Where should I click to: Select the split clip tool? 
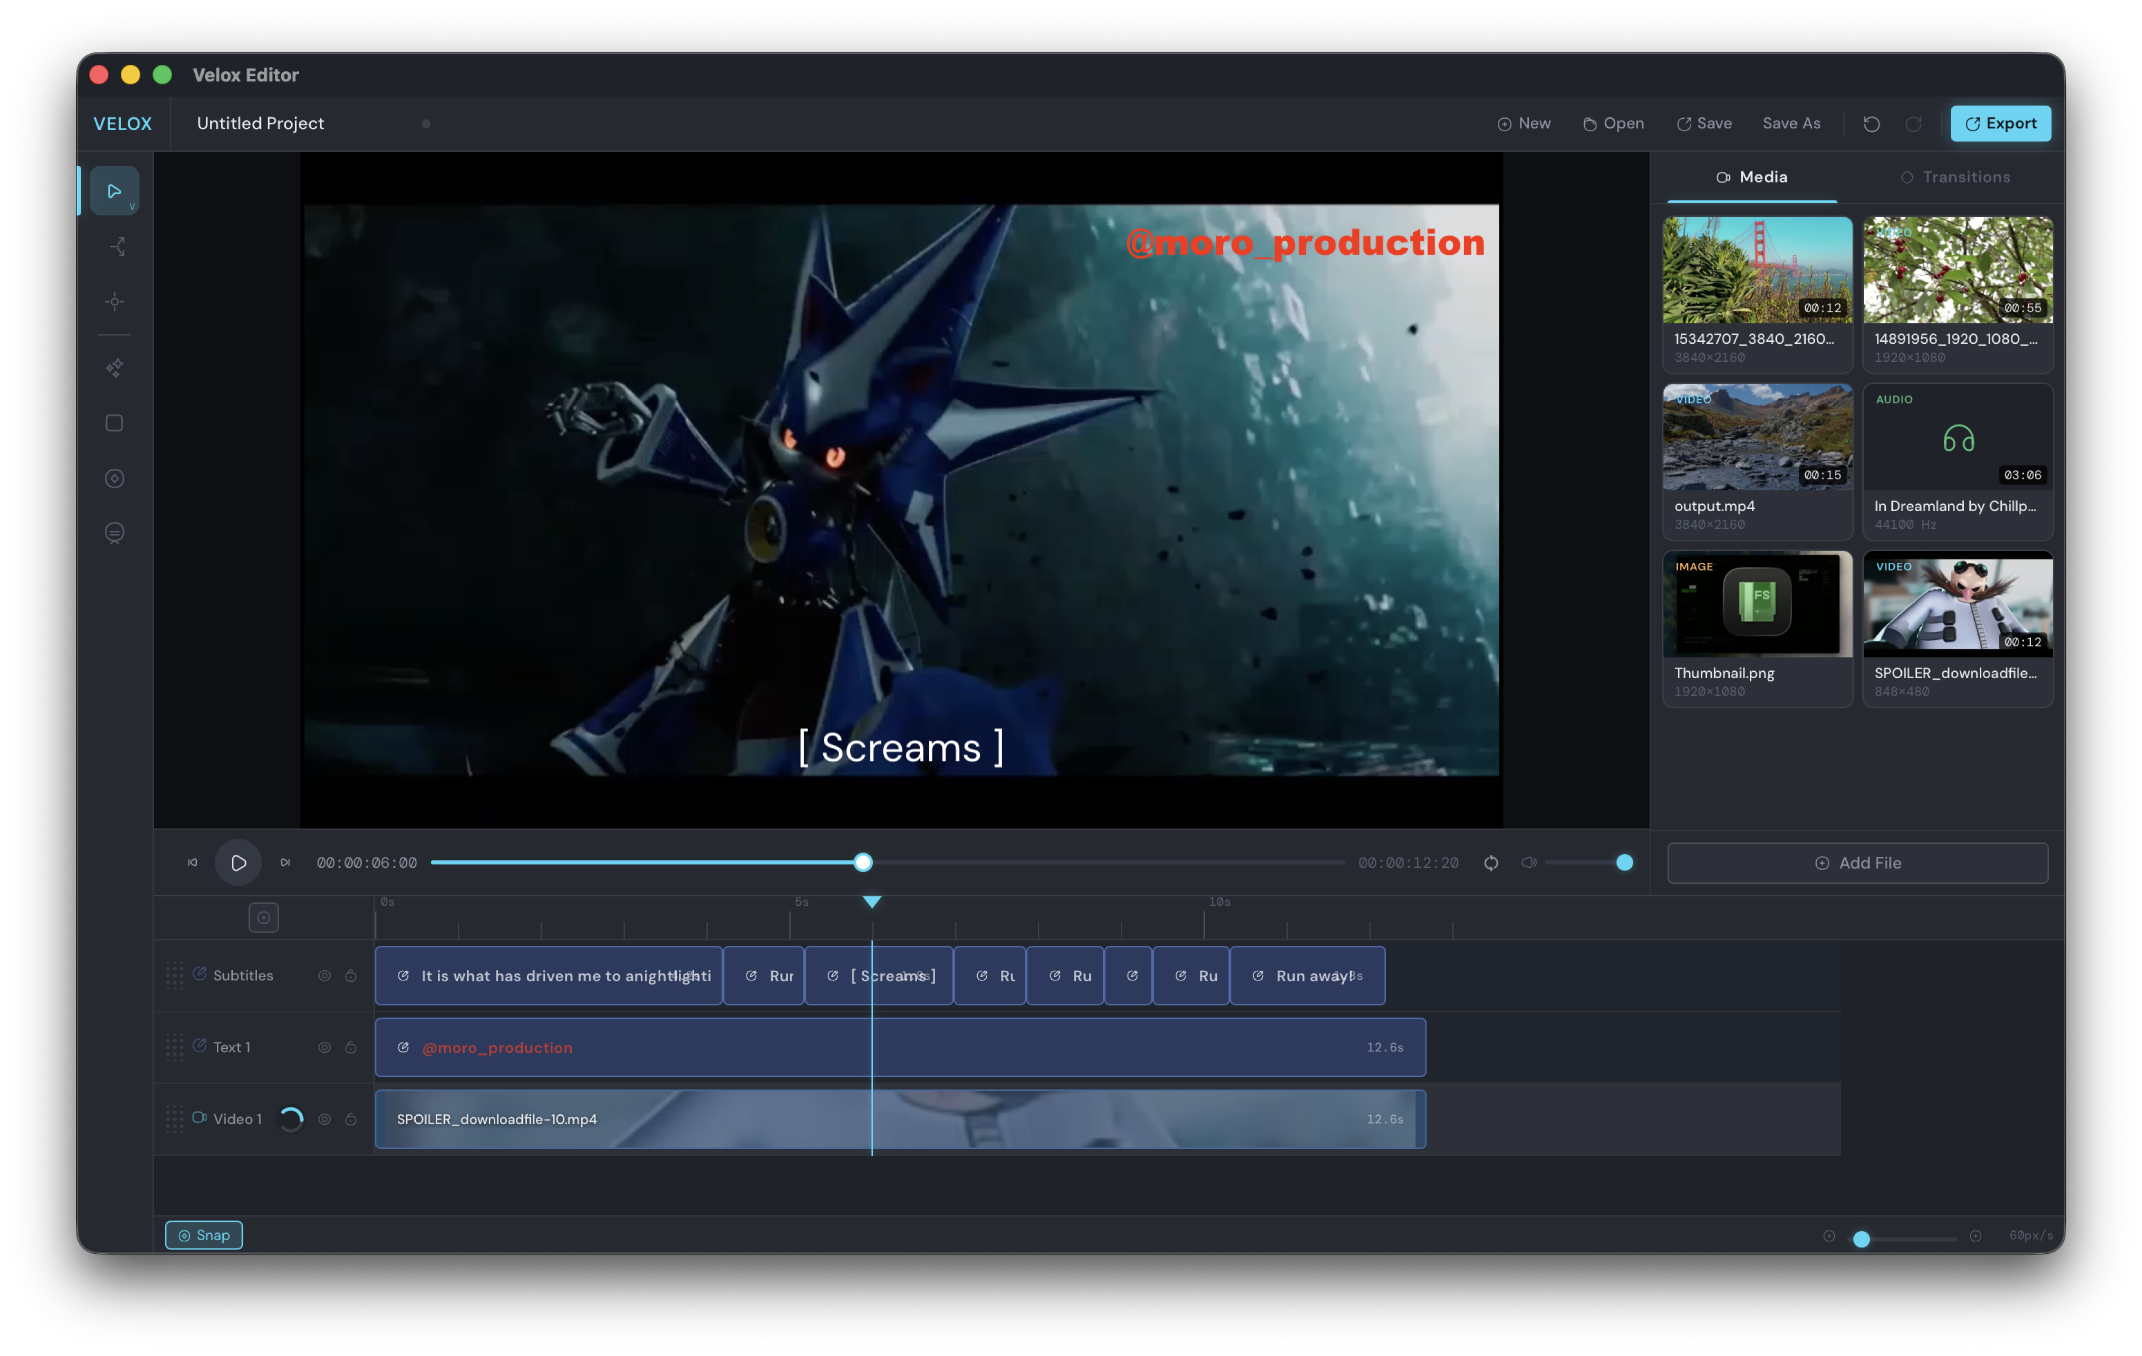point(116,246)
